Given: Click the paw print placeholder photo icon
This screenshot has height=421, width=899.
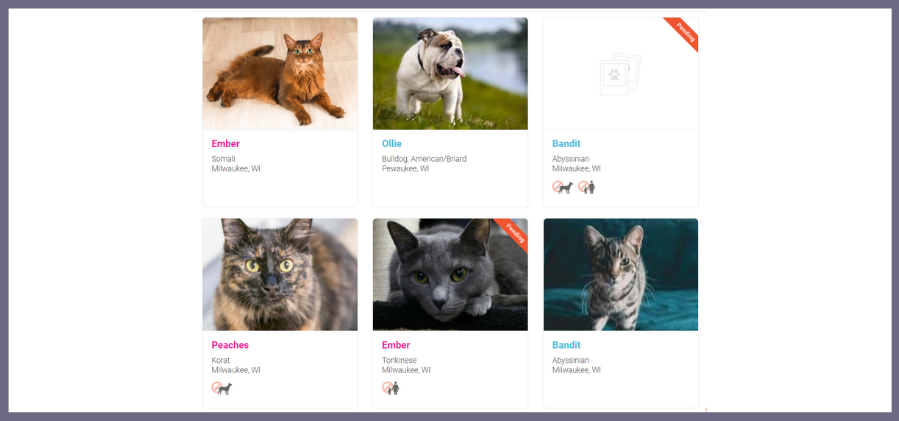Looking at the screenshot, I should 620,73.
